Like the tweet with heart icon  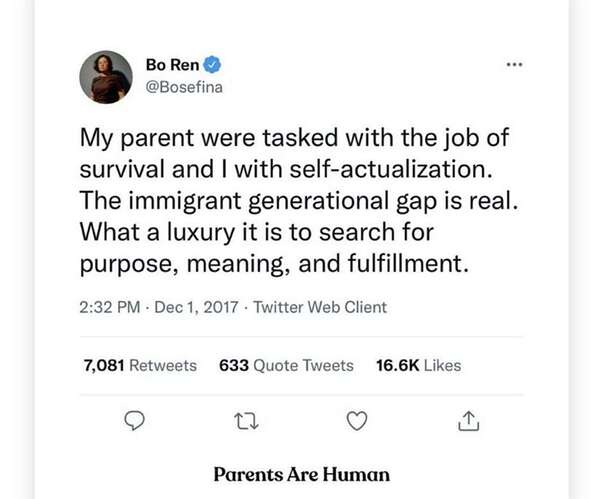[x=357, y=421]
